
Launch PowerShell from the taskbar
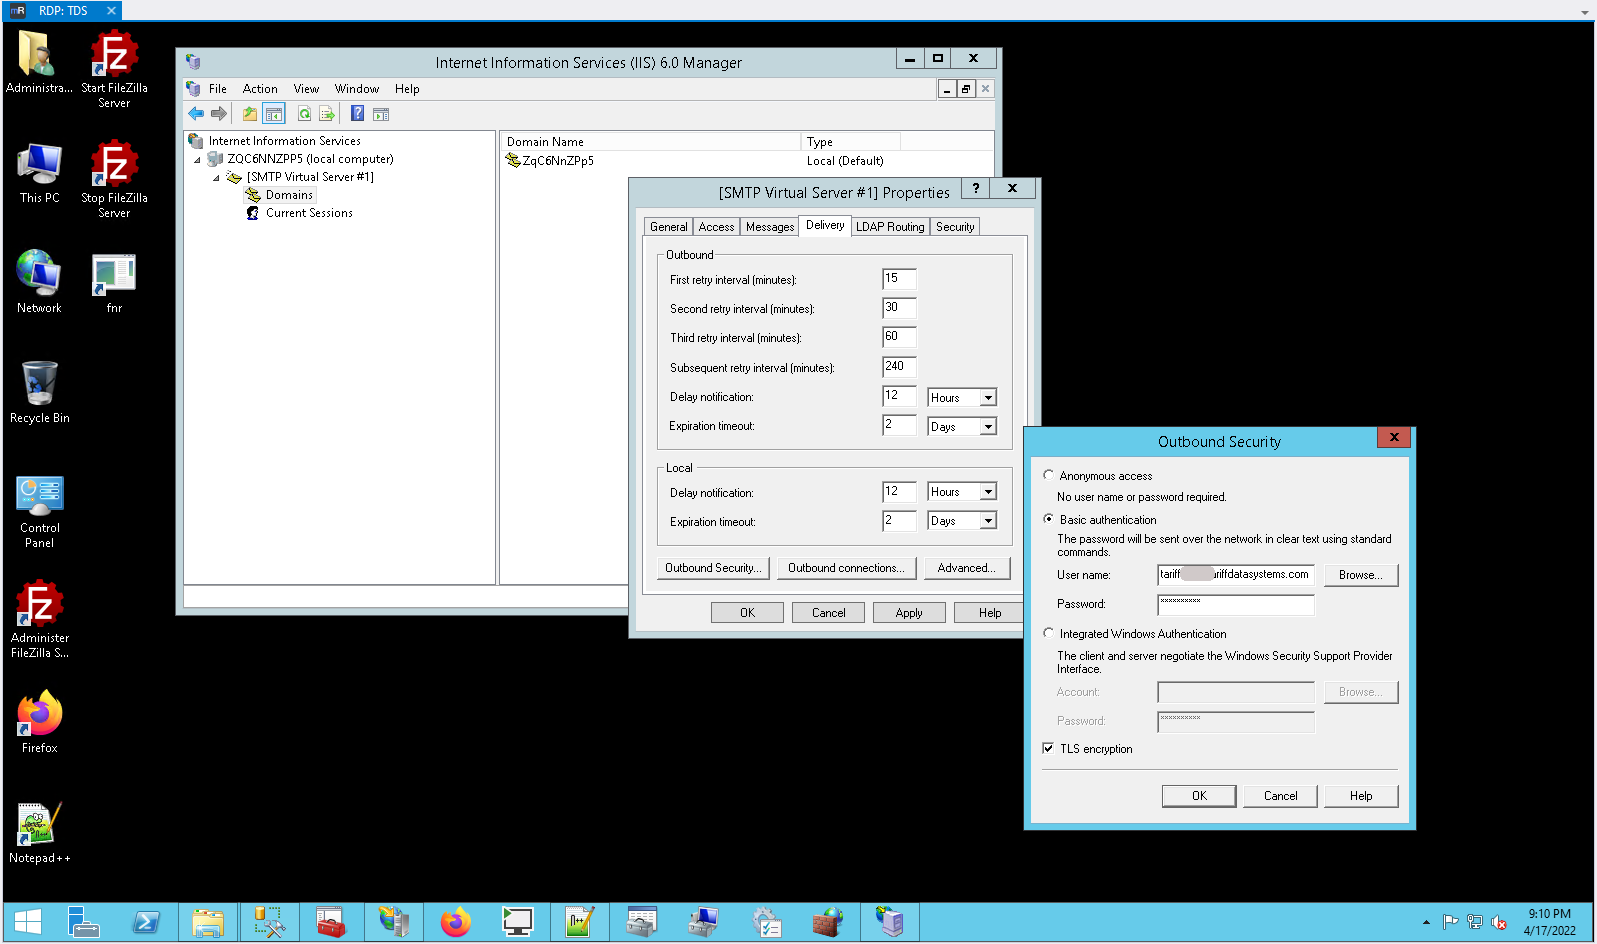click(x=146, y=922)
